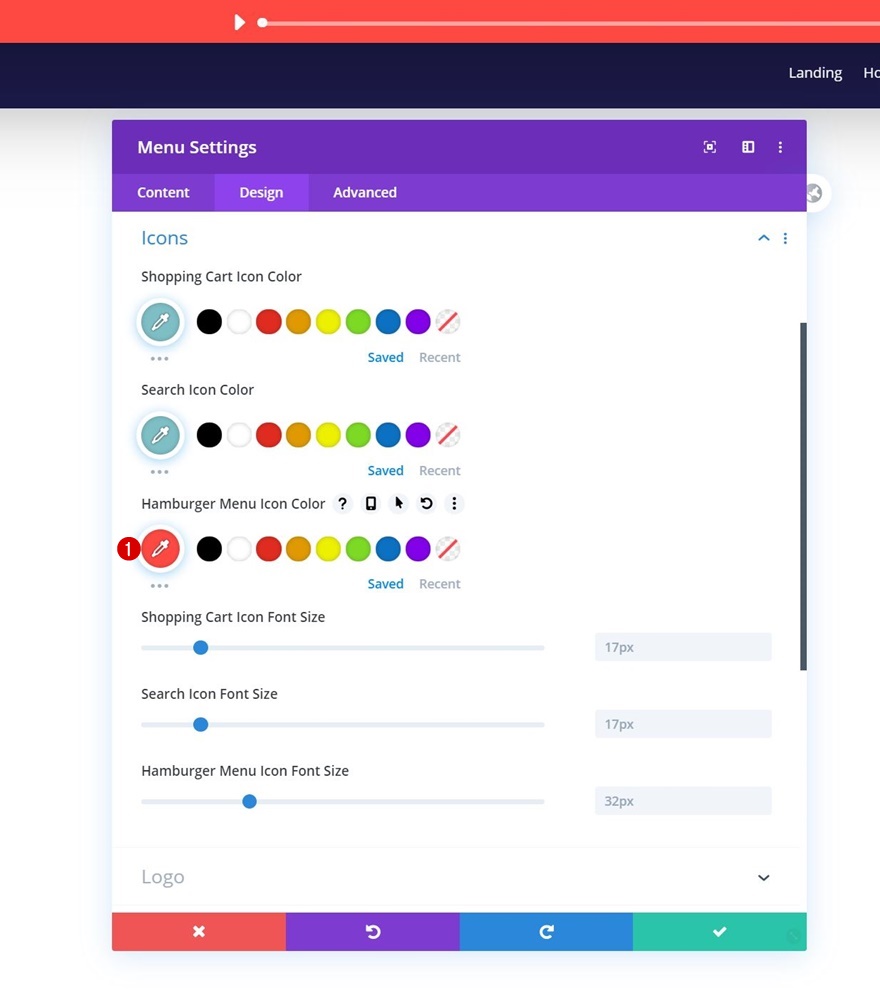
Task: Toggle the sidebar snap layout icon
Action: pyautogui.click(x=748, y=147)
